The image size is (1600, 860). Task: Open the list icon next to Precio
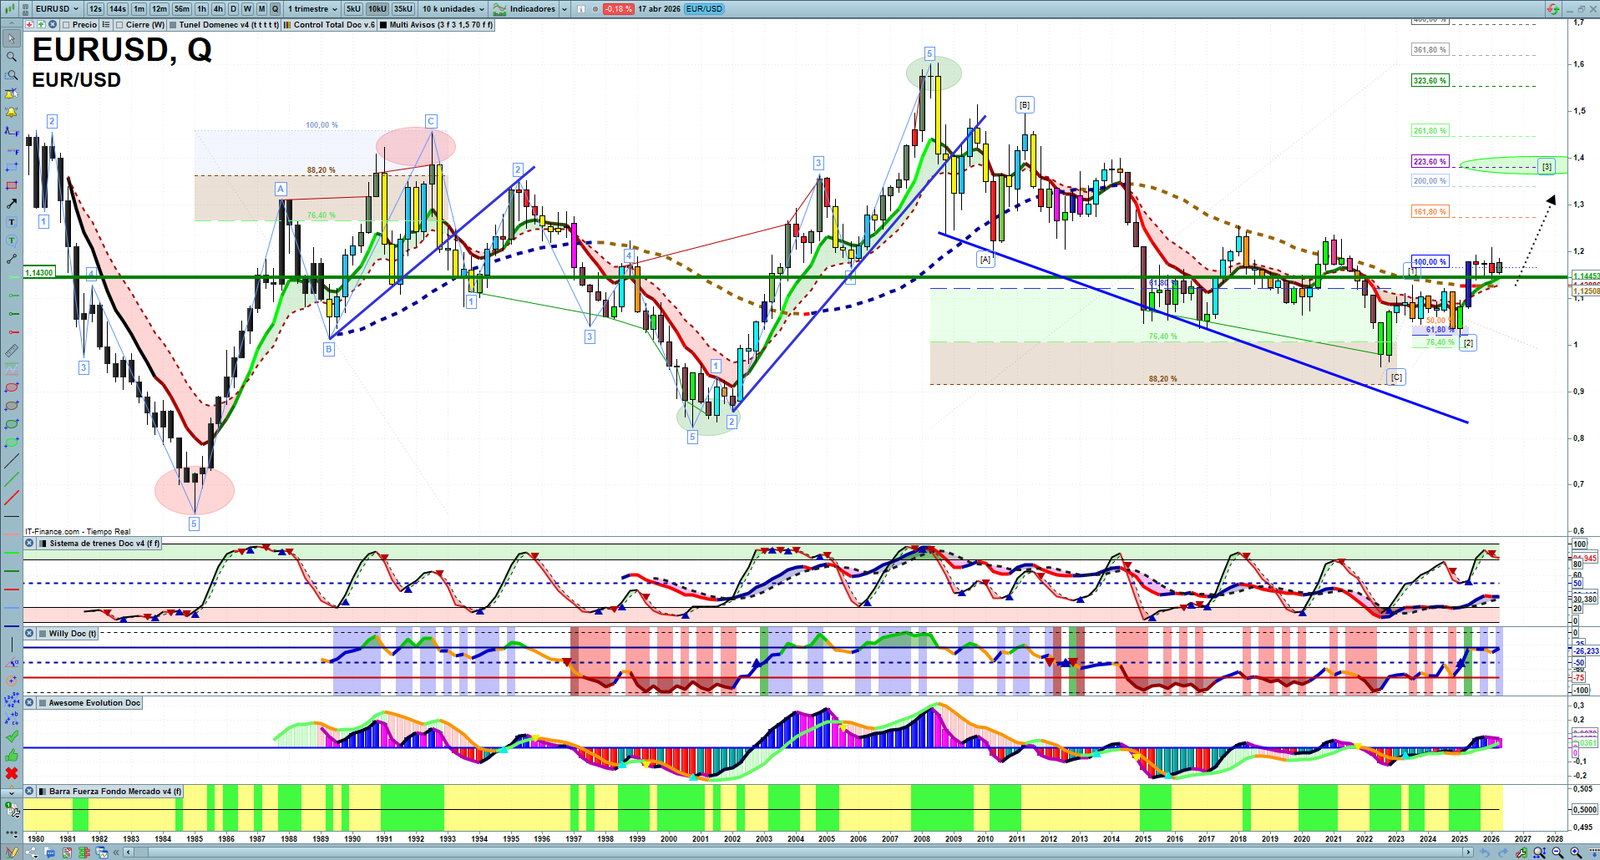pos(105,25)
